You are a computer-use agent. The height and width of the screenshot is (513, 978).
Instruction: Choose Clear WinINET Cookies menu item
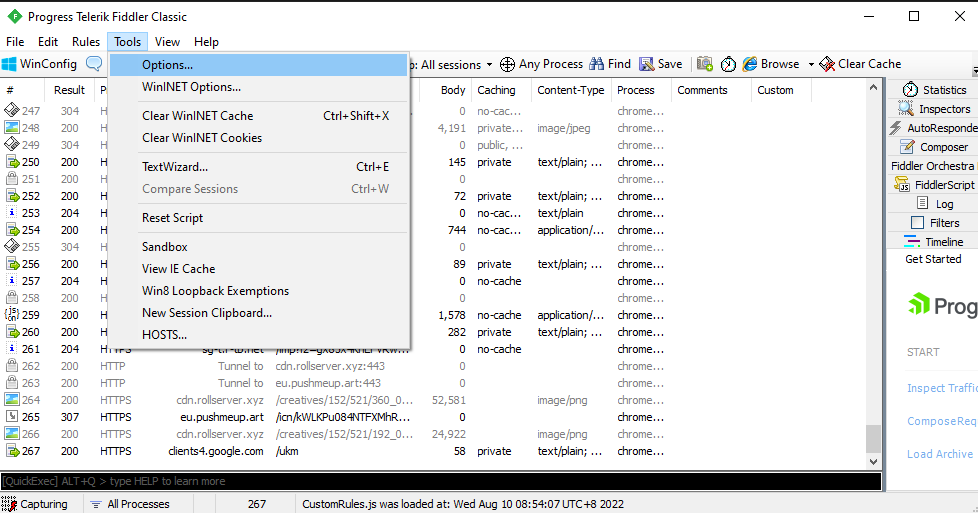point(202,138)
